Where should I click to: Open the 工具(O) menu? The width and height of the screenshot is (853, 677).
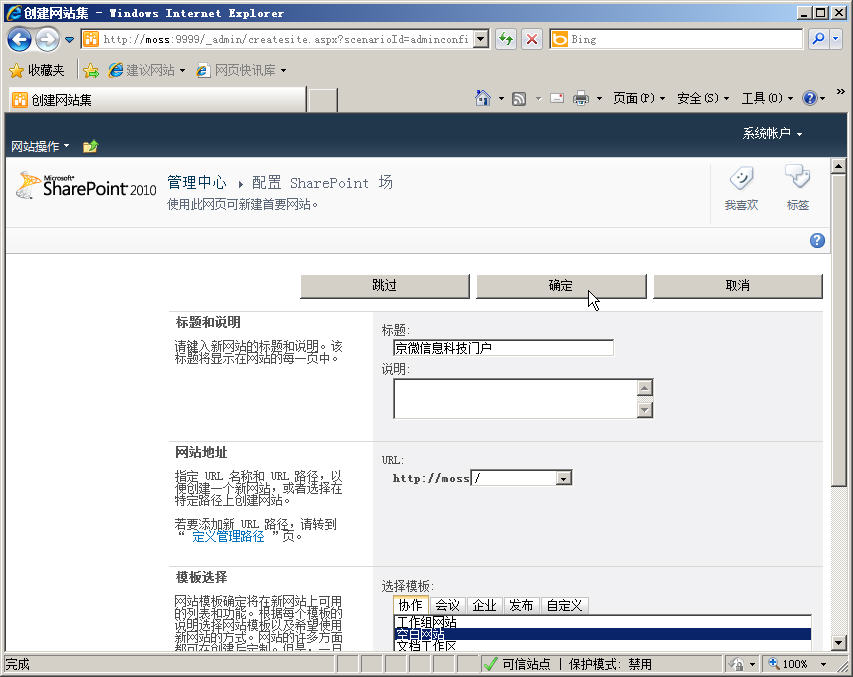[x=767, y=98]
